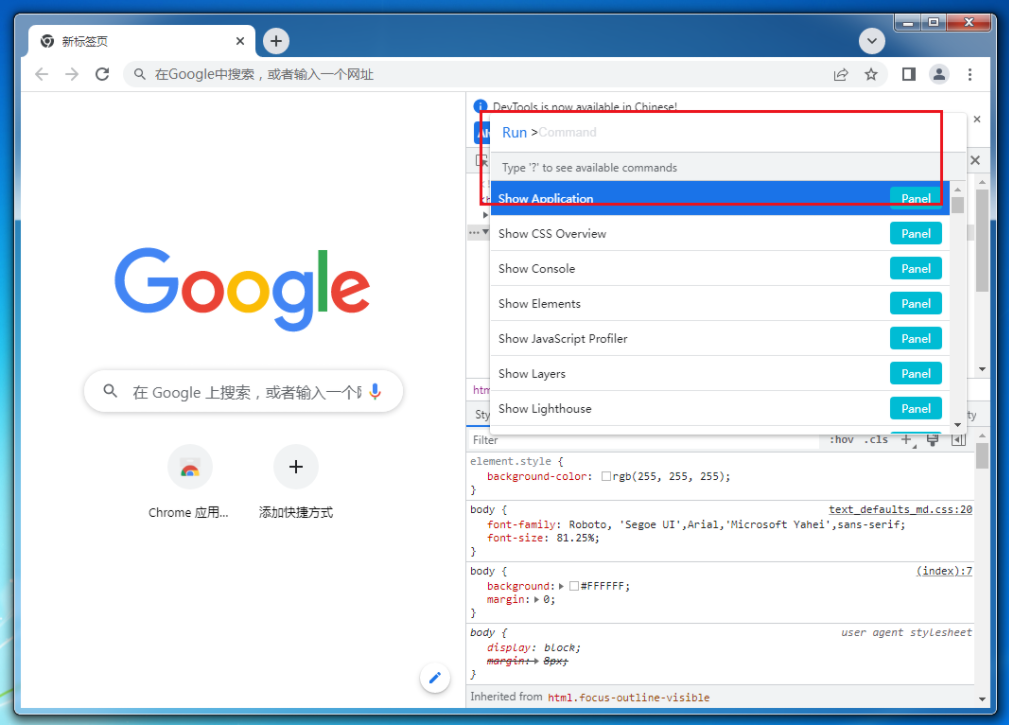Open #FFFFFF background color swatch
This screenshot has width=1009, height=725.
tap(574, 586)
